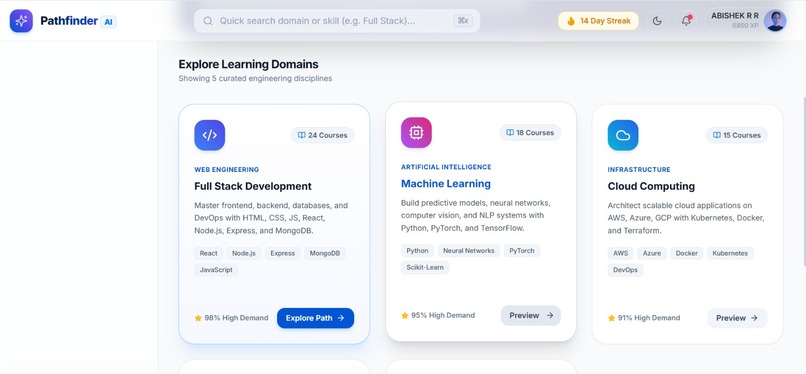Select the Express skill tag
Viewport: 806px width, 374px height.
click(283, 253)
